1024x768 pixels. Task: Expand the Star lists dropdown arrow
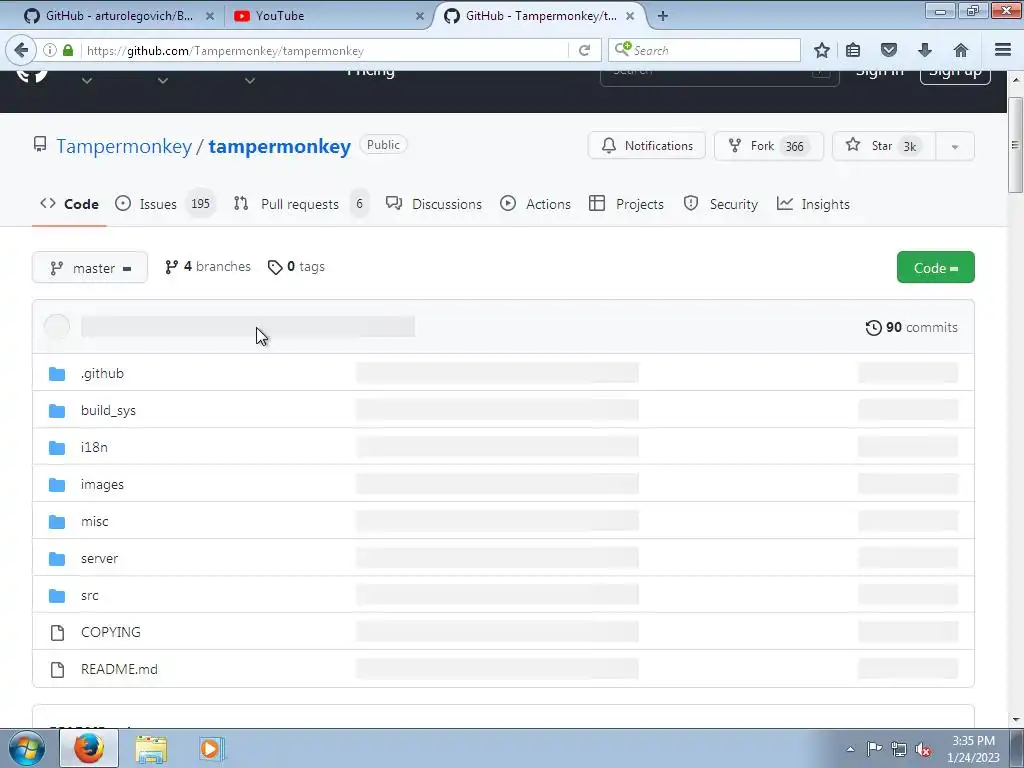[x=955, y=146]
